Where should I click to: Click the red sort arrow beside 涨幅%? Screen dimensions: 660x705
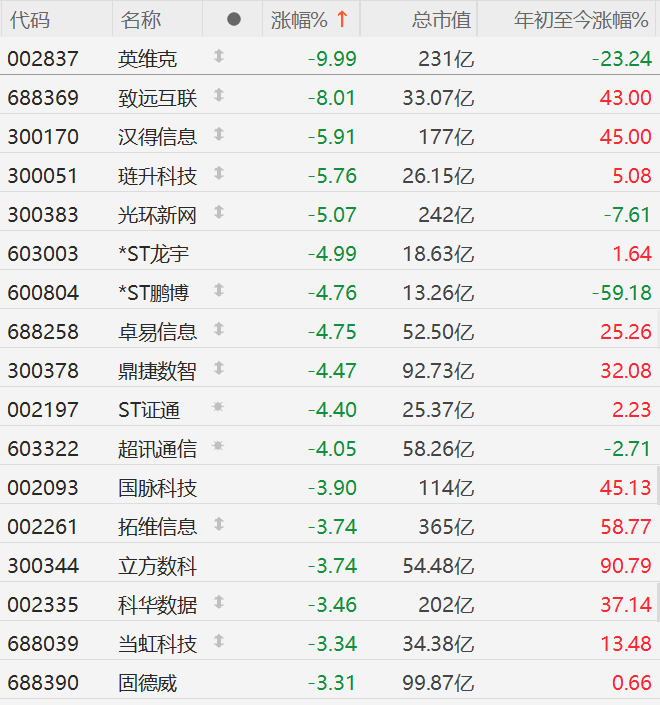342,19
